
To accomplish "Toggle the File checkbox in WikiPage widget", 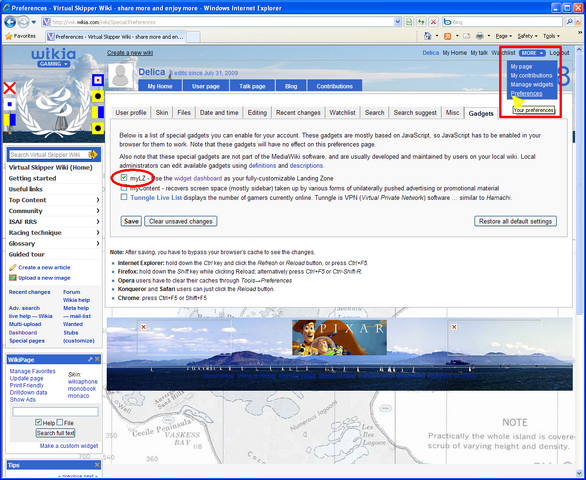I will click(x=60, y=422).
